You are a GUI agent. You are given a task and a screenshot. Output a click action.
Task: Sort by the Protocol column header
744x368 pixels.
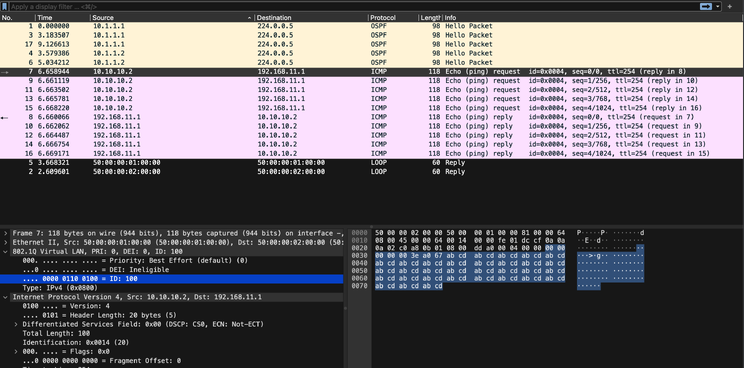pos(393,18)
